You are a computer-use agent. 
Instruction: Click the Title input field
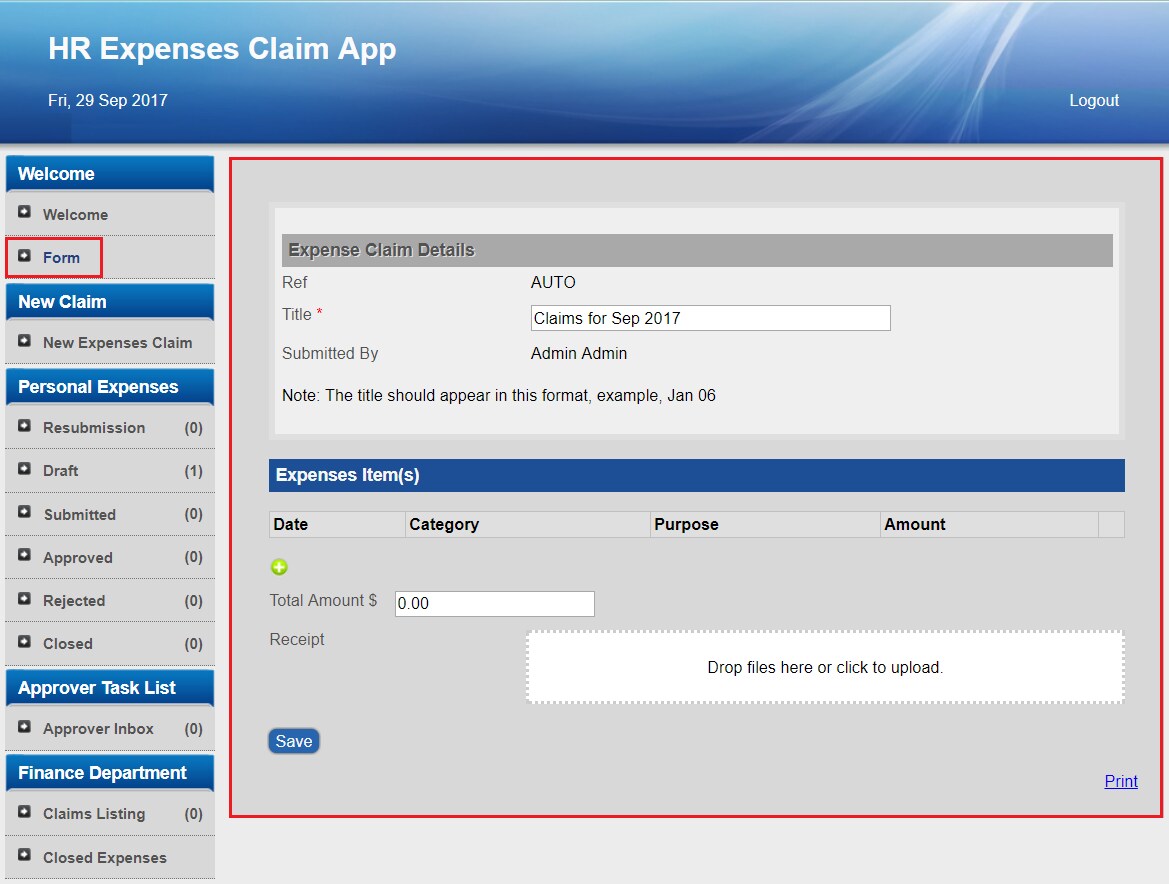click(710, 318)
